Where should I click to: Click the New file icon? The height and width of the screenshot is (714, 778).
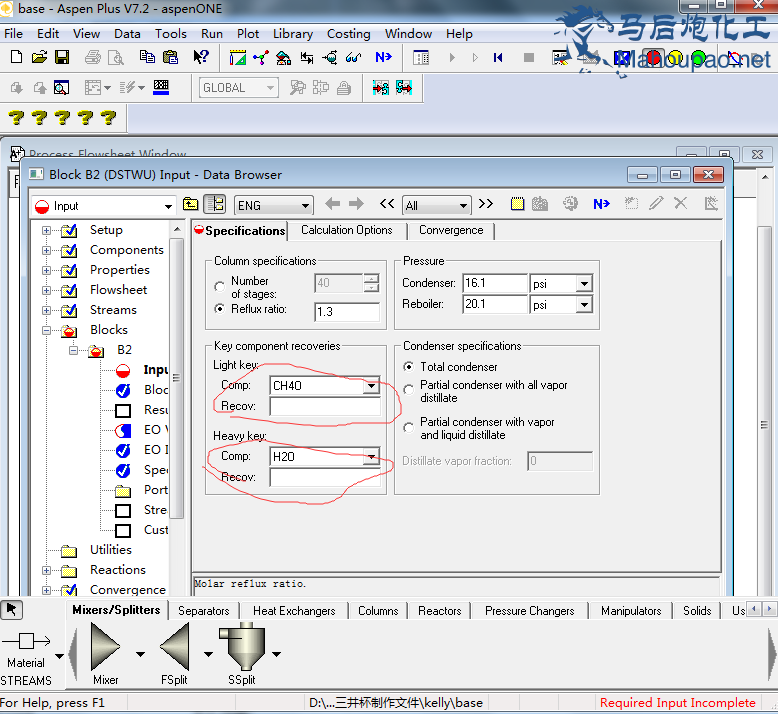pyautogui.click(x=16, y=57)
